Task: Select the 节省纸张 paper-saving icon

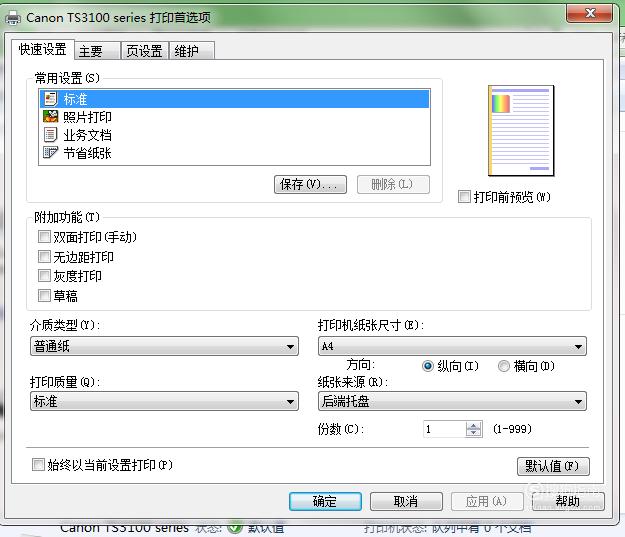Action: (51, 153)
